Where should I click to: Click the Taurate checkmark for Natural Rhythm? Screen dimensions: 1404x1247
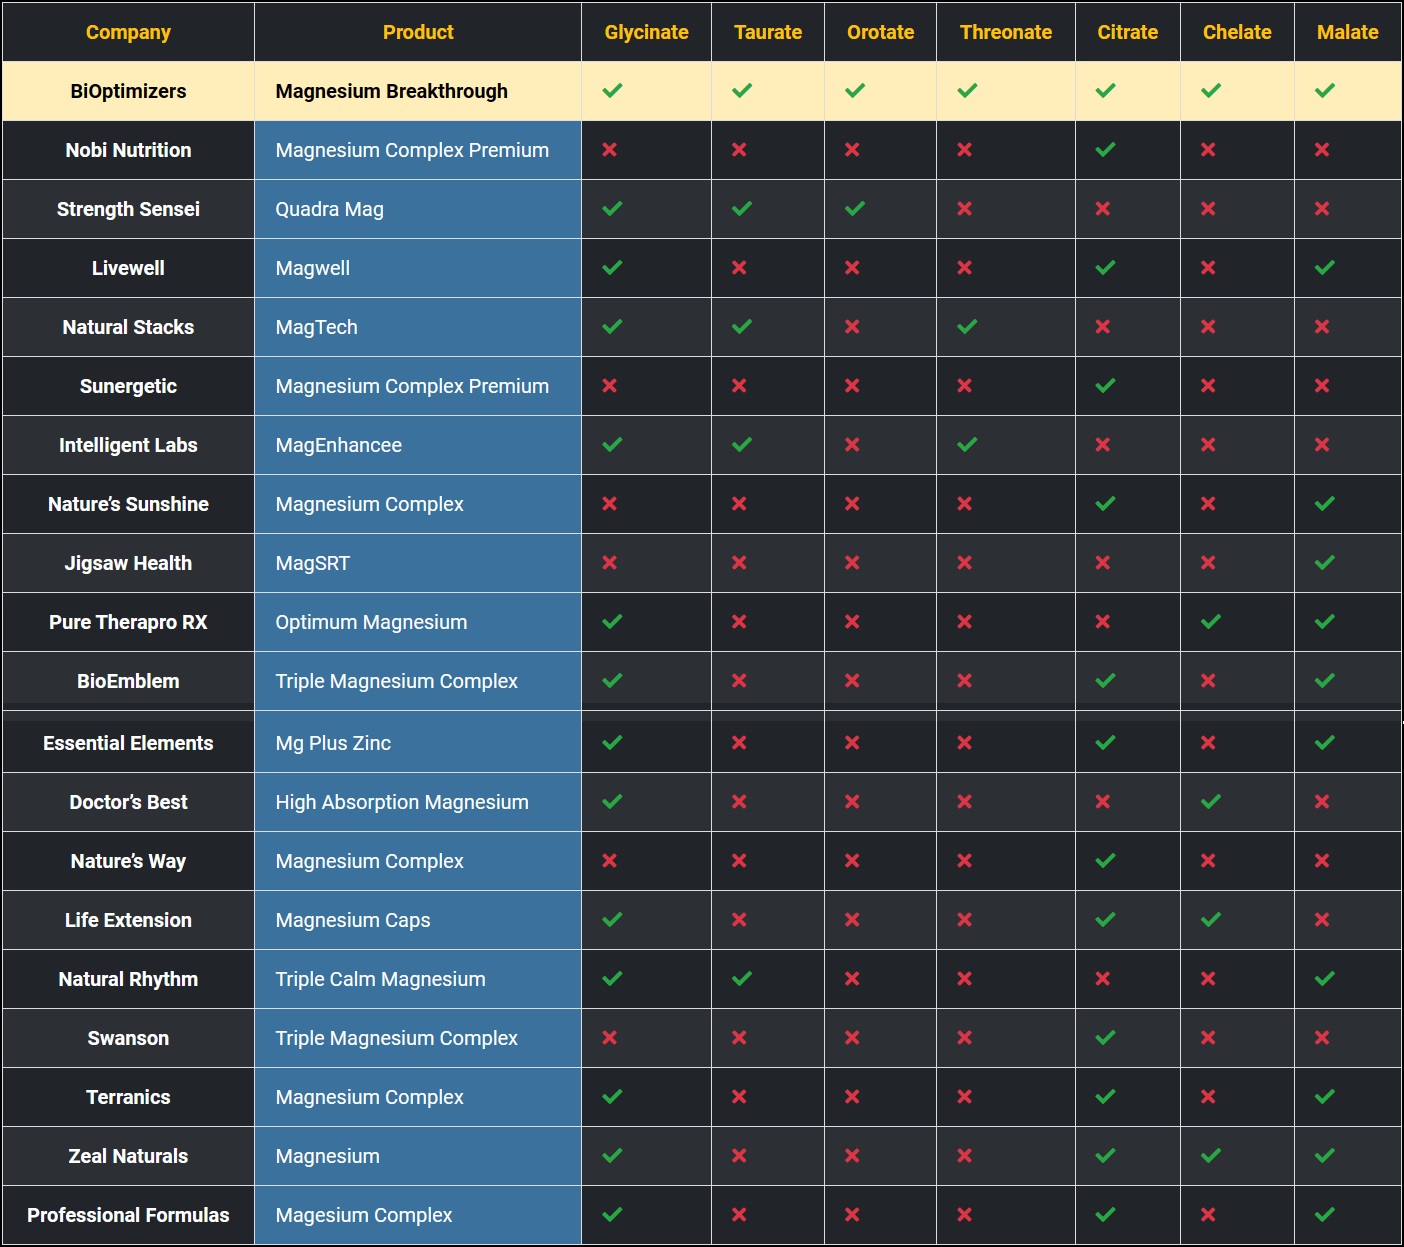click(742, 979)
